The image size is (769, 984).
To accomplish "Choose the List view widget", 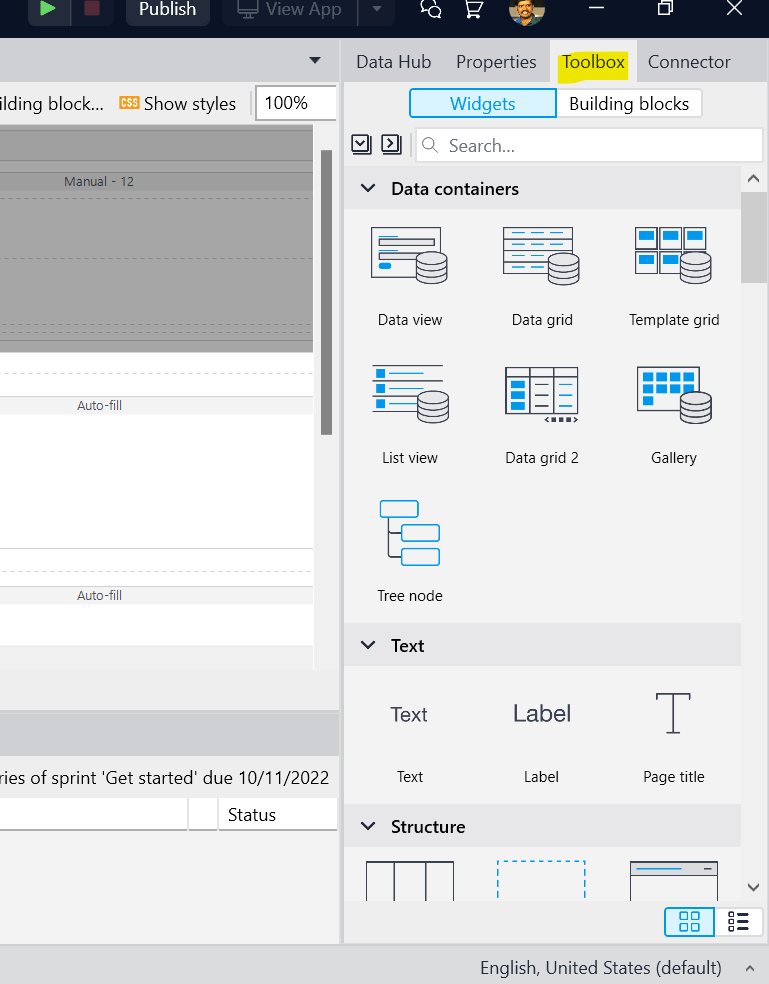I will tap(409, 394).
